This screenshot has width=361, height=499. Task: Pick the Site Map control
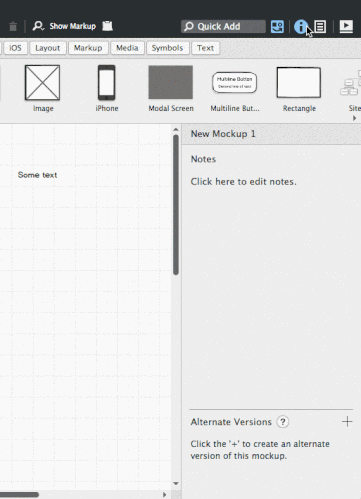click(351, 83)
